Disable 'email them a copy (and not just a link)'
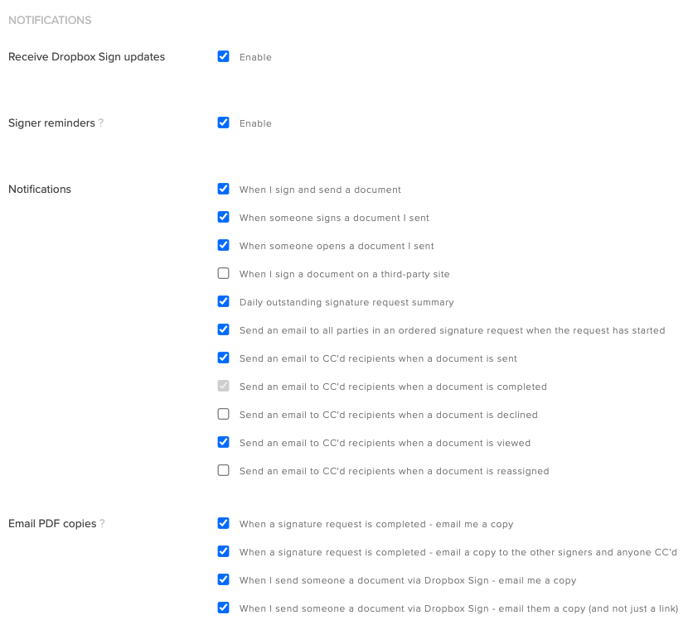This screenshot has height=639, width=688. click(x=223, y=607)
